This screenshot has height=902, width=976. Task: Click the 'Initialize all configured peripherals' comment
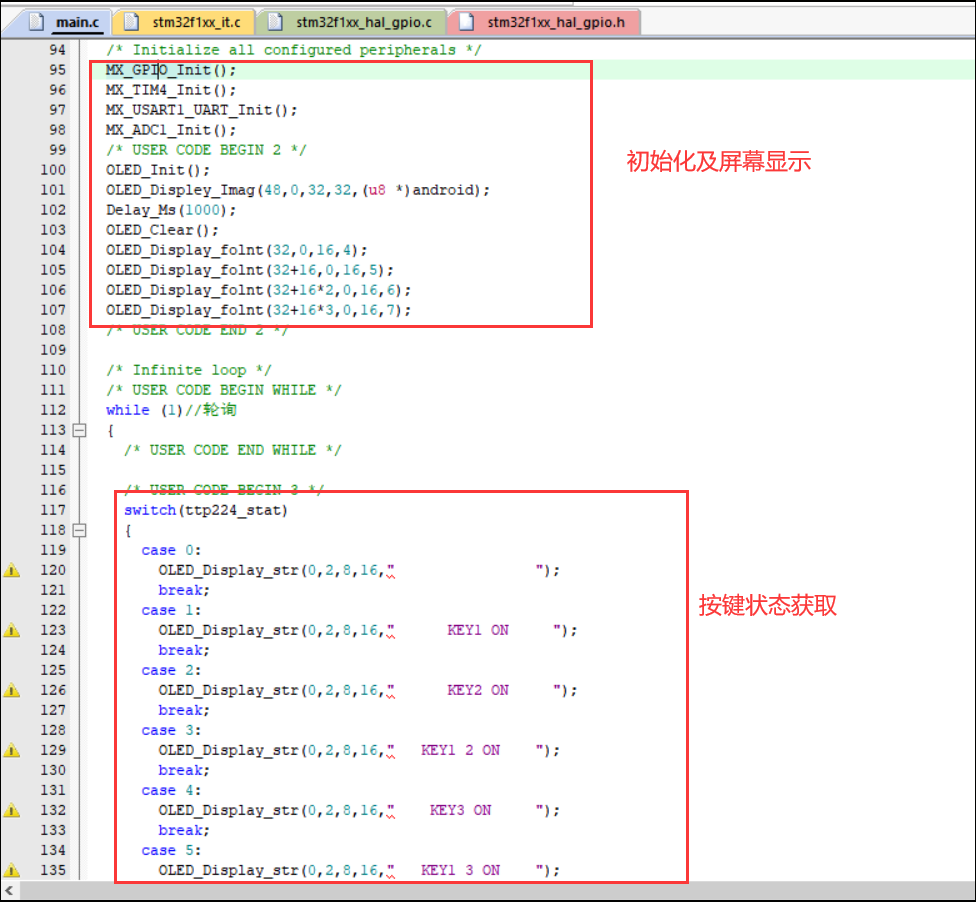[293, 50]
